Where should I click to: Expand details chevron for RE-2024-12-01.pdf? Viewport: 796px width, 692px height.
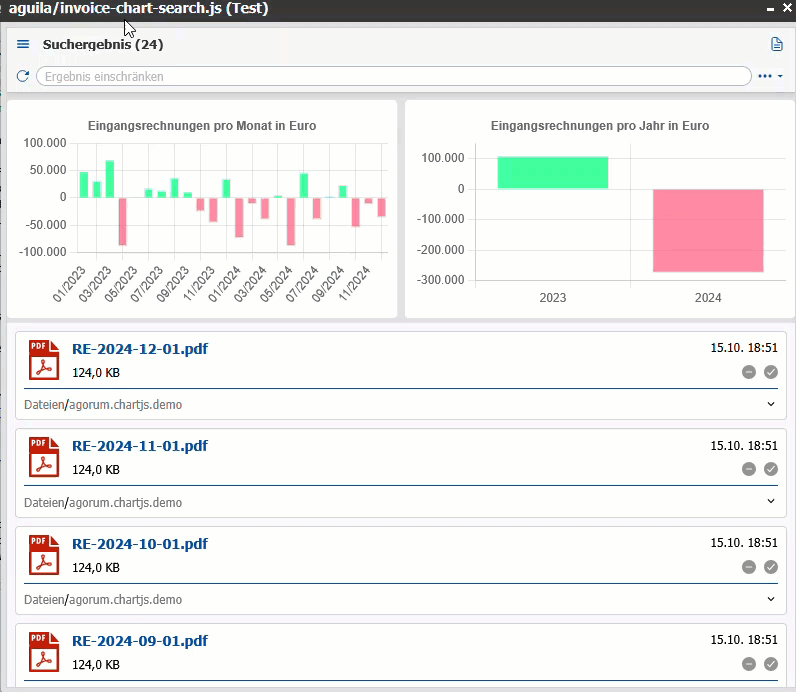771,404
